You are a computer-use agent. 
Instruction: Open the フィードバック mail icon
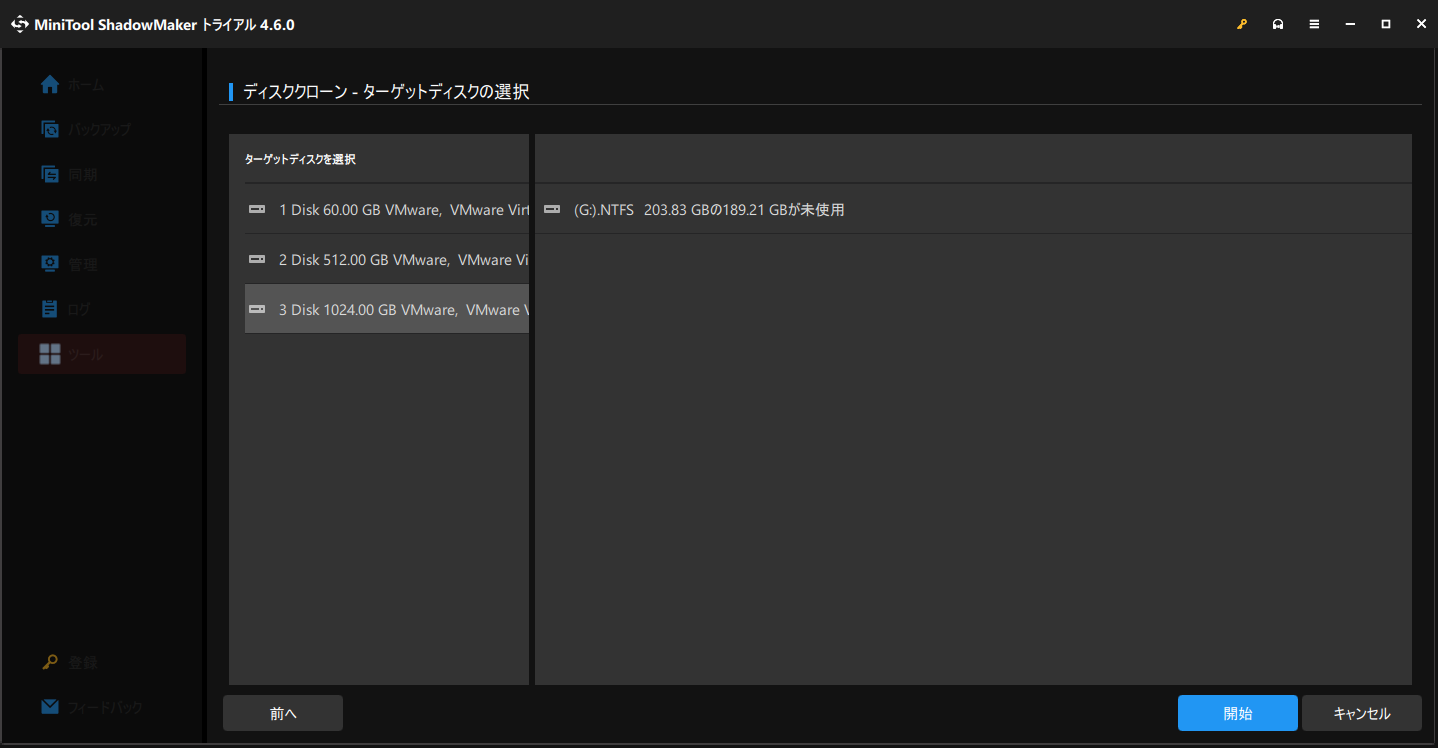[x=50, y=707]
